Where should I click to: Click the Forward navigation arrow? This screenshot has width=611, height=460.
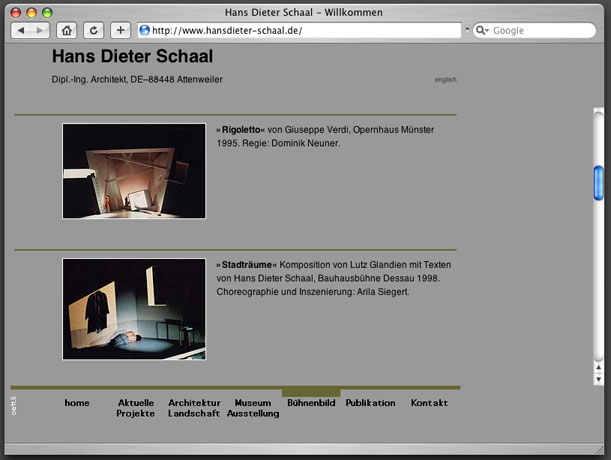click(x=39, y=31)
